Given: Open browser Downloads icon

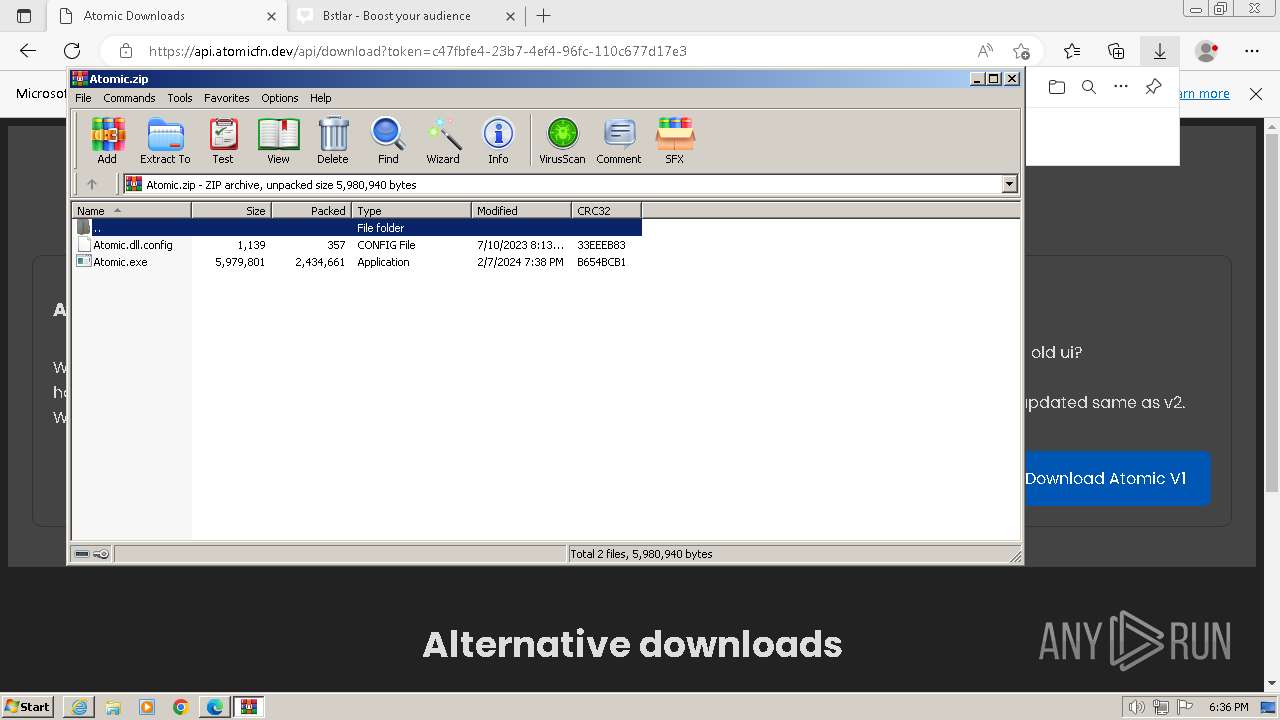Looking at the screenshot, I should point(1160,51).
